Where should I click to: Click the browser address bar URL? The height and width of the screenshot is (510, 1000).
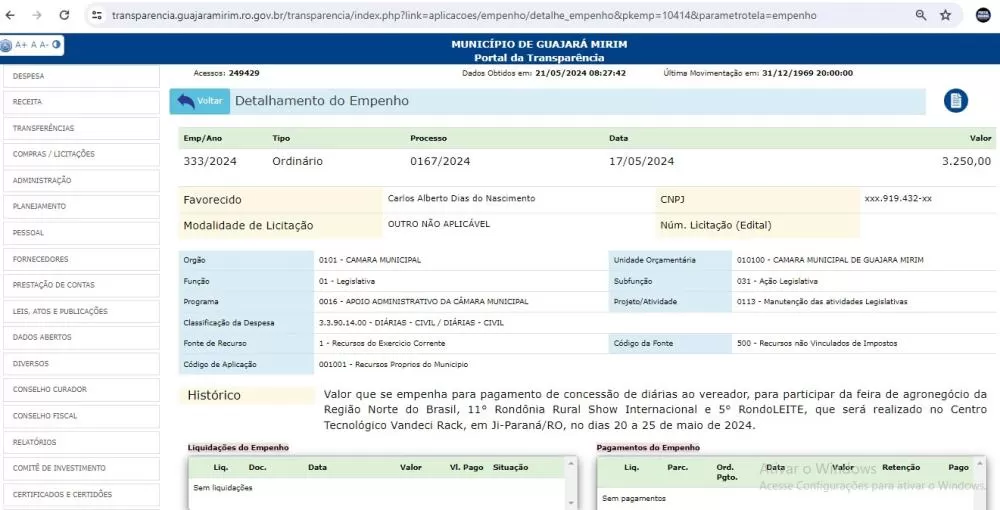point(464,15)
